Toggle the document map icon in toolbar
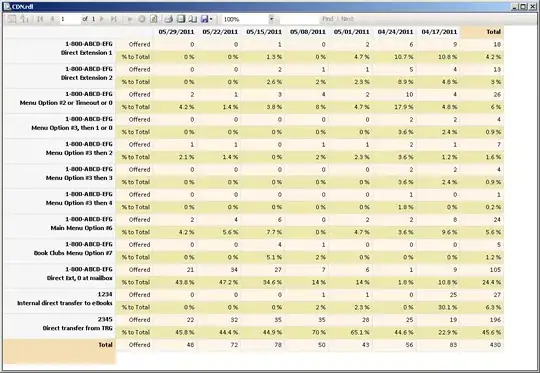 click(12, 19)
